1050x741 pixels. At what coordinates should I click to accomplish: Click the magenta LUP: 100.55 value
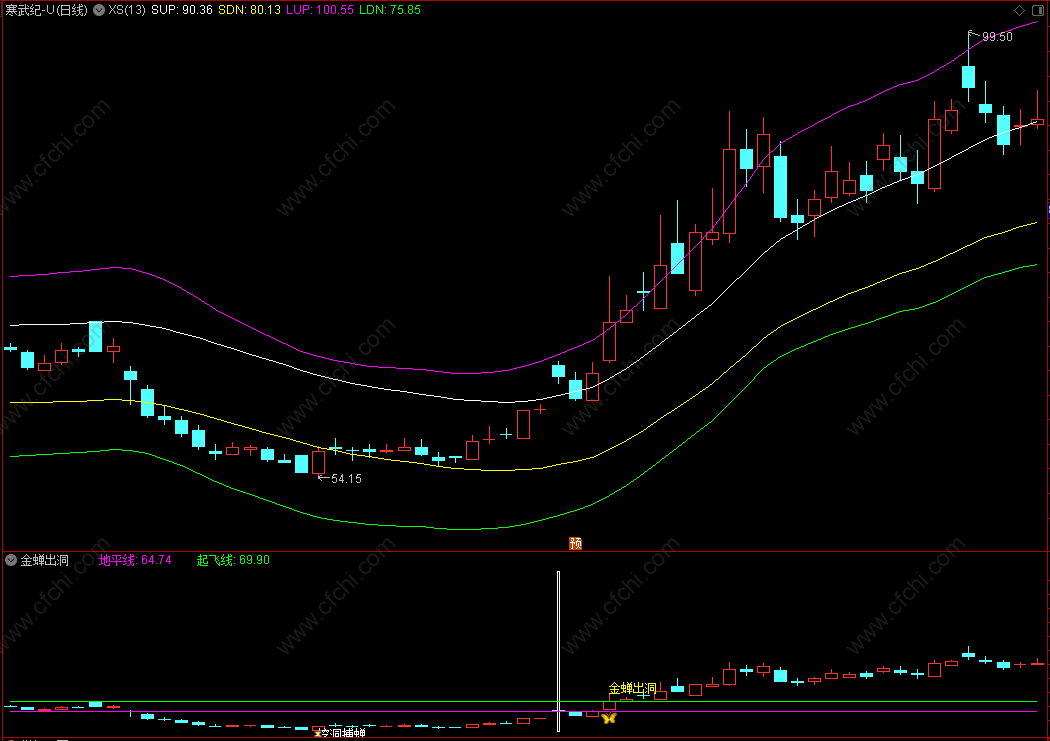click(319, 10)
